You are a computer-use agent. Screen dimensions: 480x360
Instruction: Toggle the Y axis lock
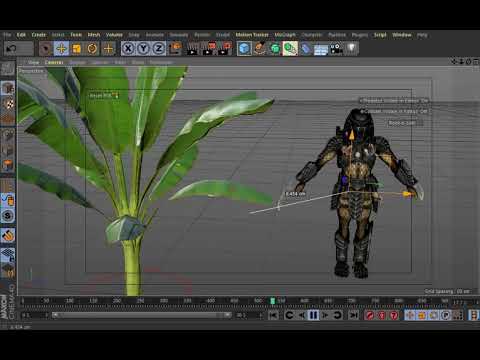(143, 49)
